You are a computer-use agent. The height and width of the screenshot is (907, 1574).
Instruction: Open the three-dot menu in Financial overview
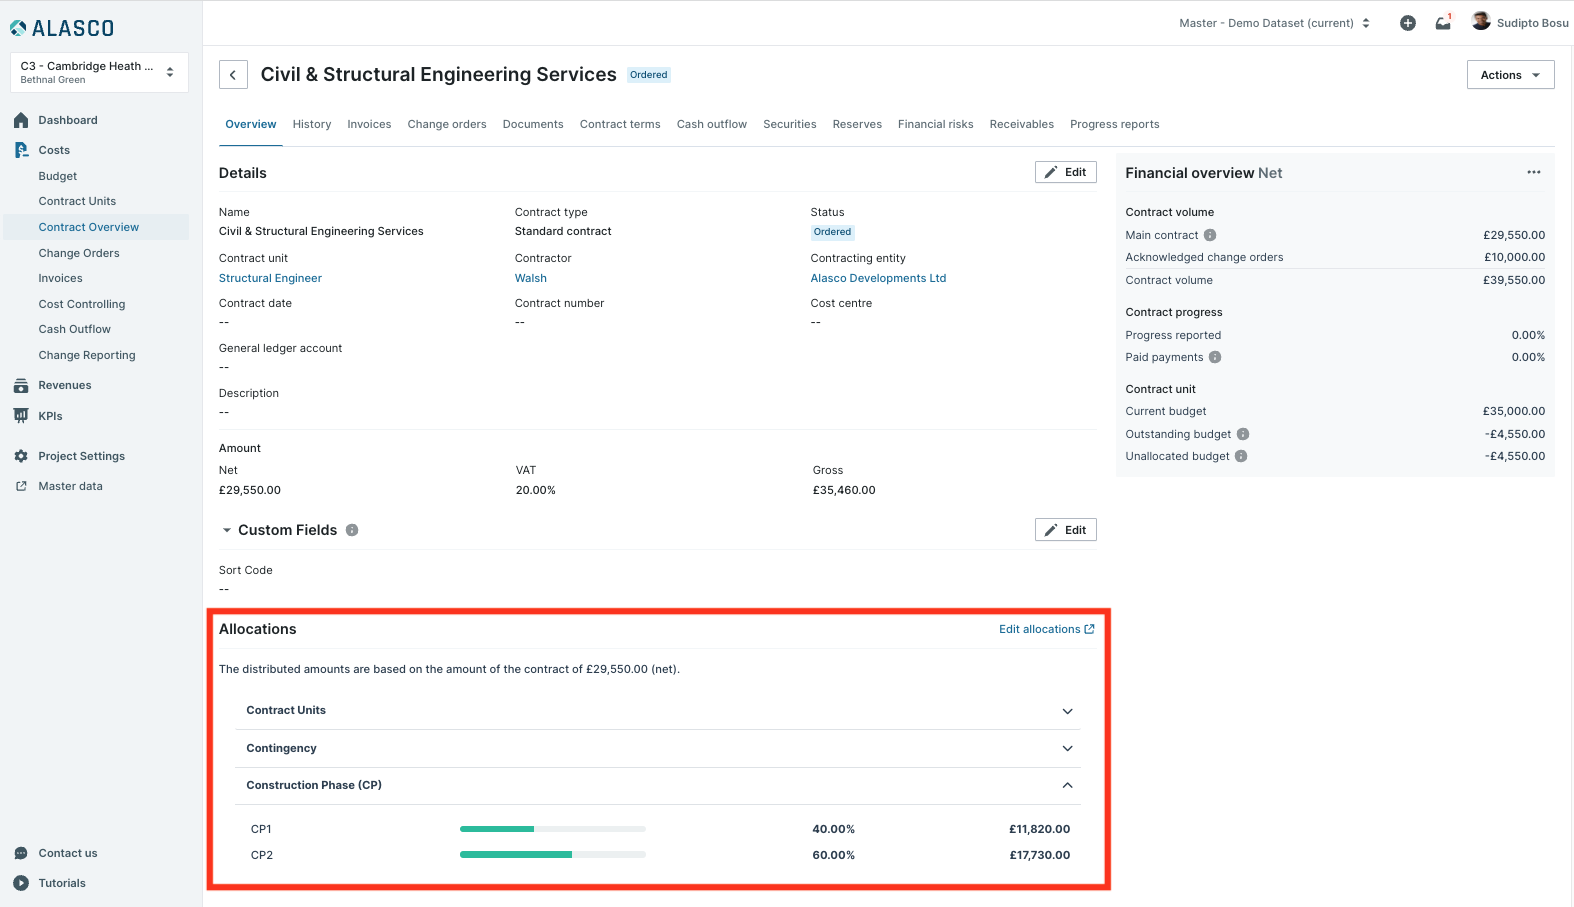(1533, 173)
